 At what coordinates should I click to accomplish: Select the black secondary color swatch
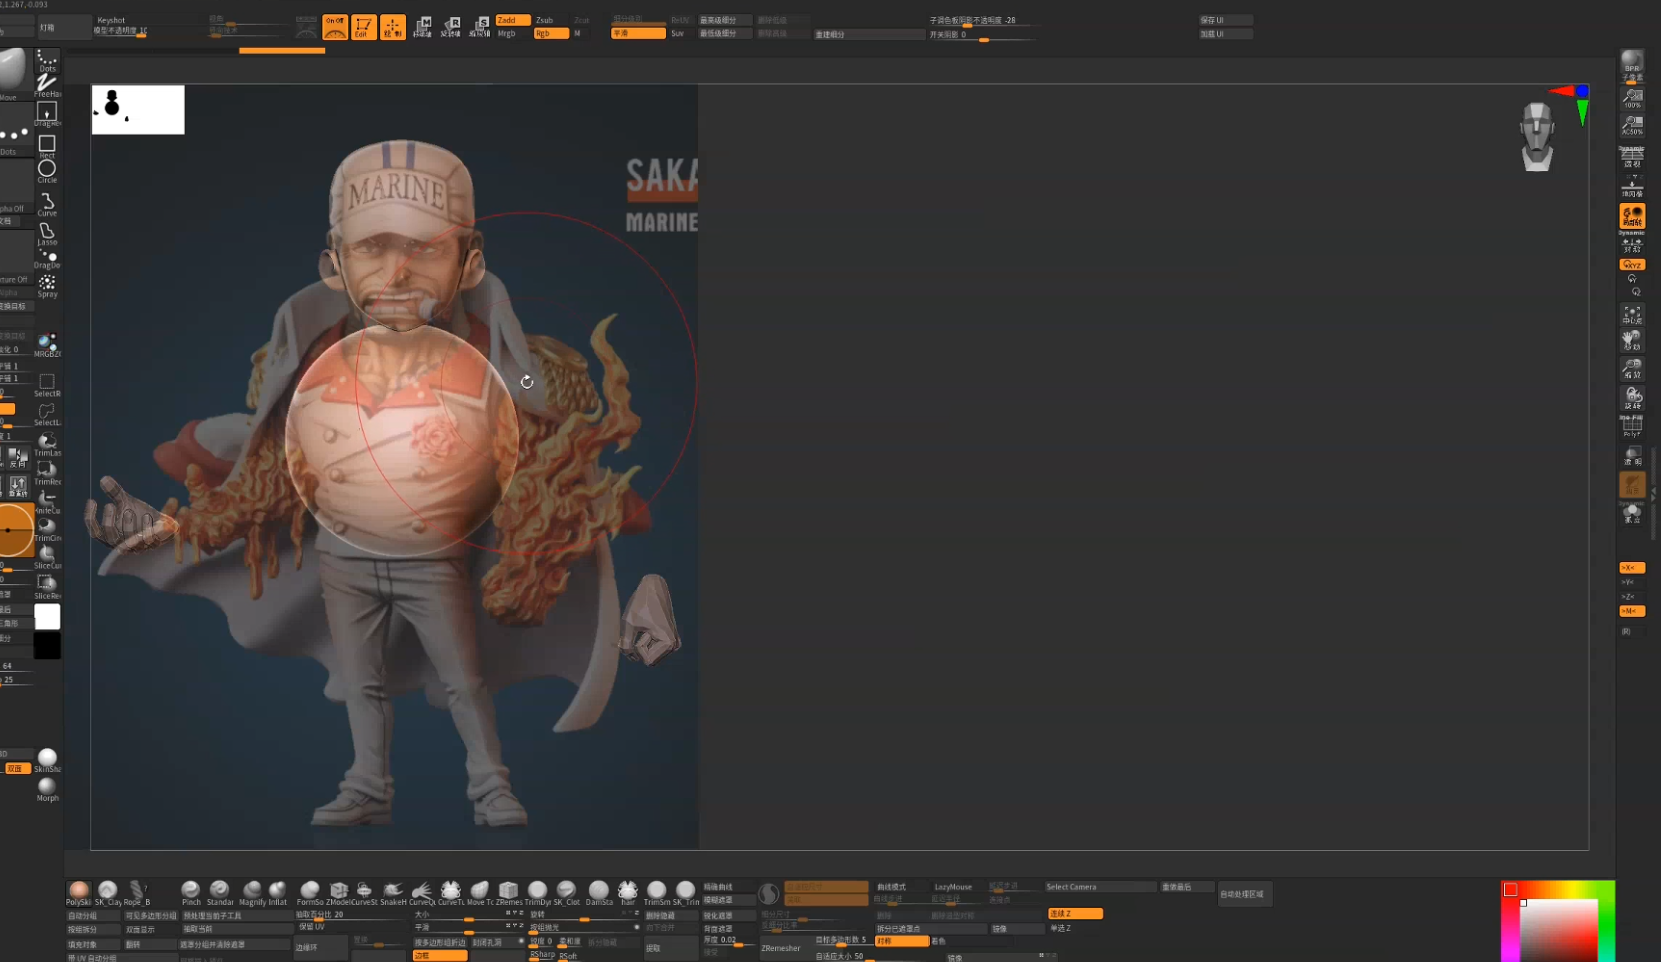pyautogui.click(x=47, y=646)
